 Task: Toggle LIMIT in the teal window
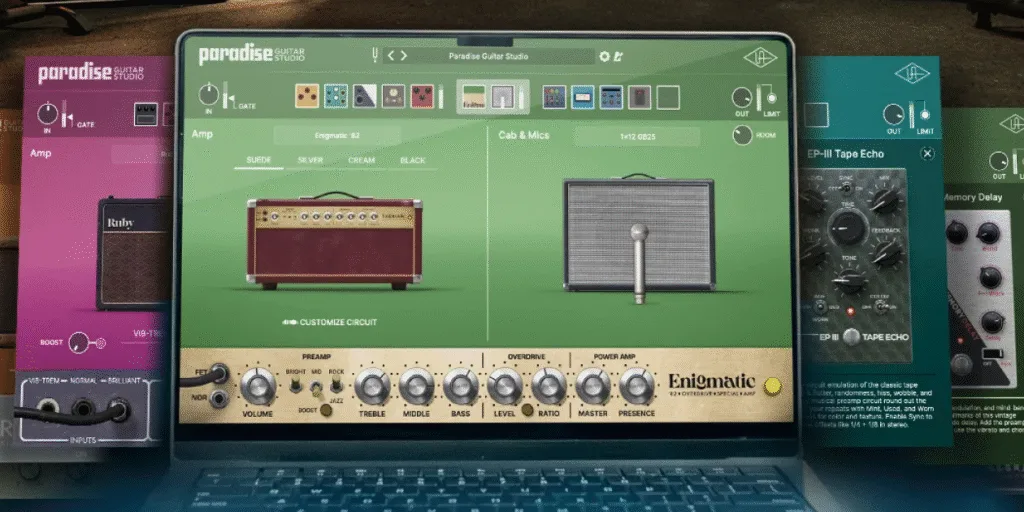[x=925, y=114]
